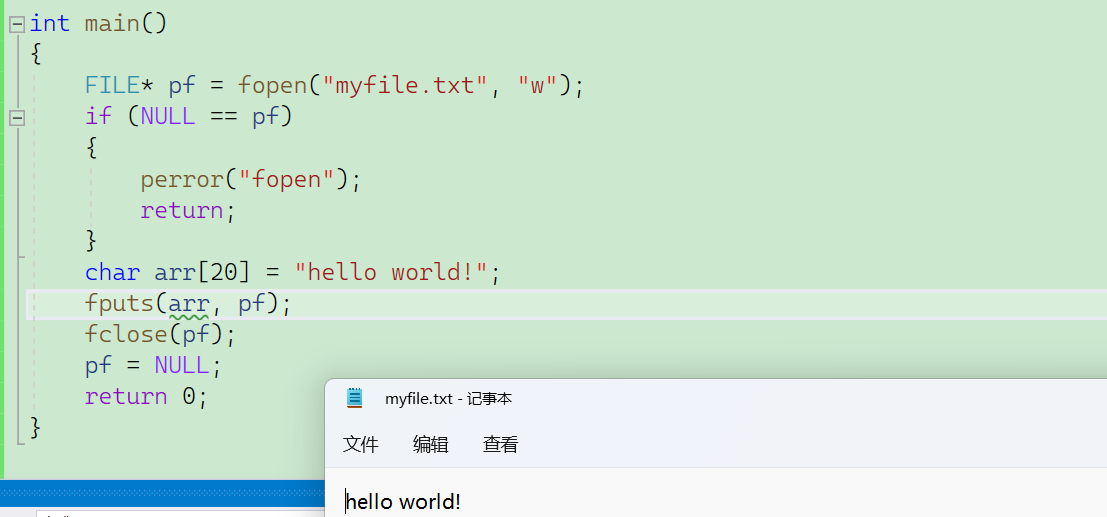Image resolution: width=1107 pixels, height=517 pixels.
Task: Open the 文件 menu in Notepad
Action: click(361, 445)
